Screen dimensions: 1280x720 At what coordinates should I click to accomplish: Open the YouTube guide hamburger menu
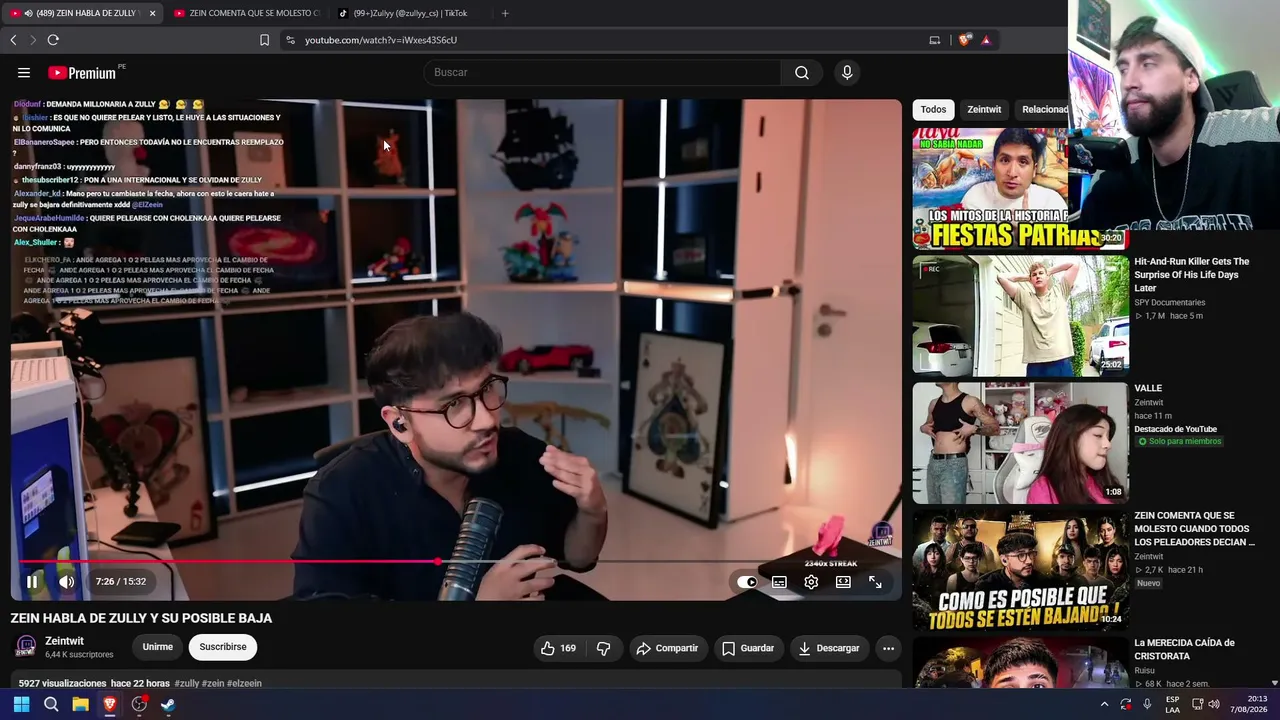tap(24, 72)
